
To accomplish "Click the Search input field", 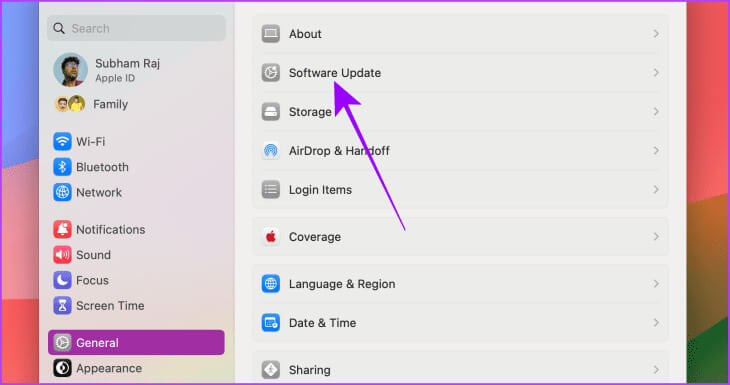I will [136, 28].
